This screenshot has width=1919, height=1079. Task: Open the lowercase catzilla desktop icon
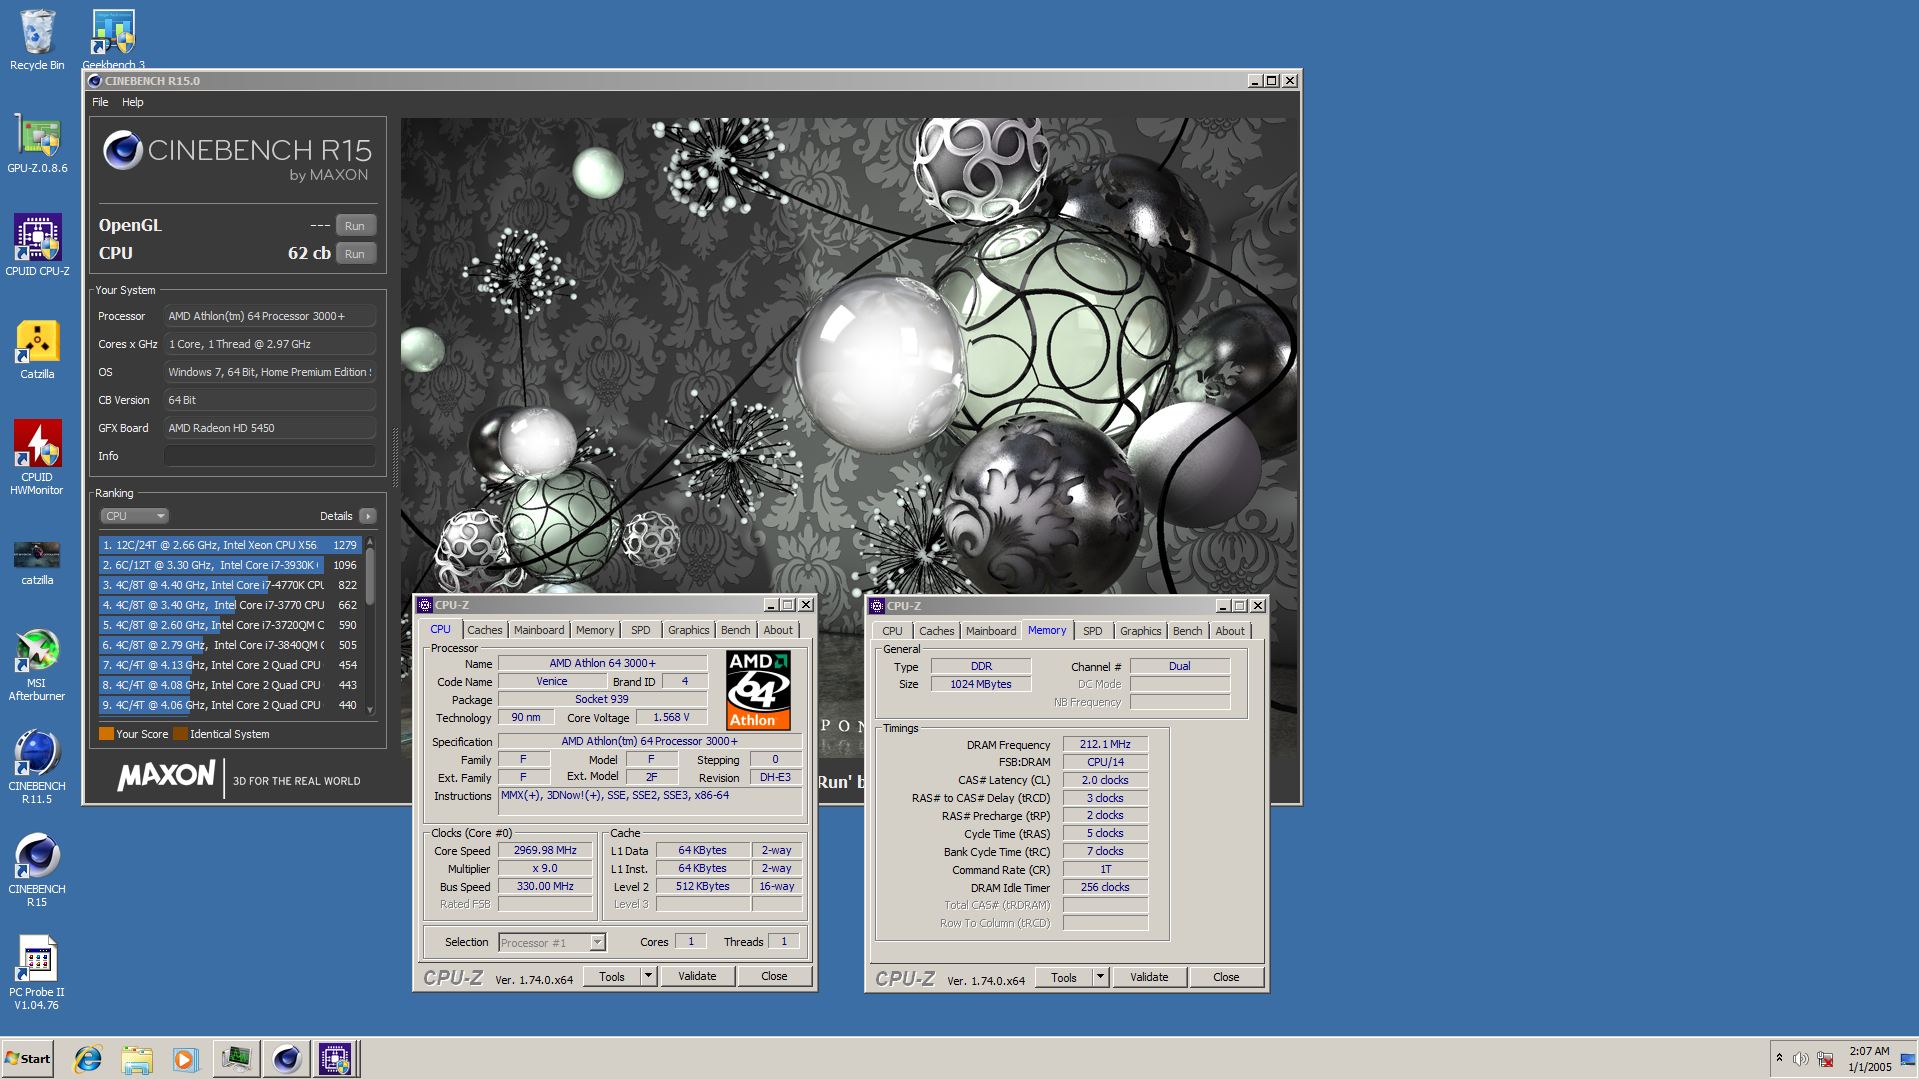click(x=37, y=562)
